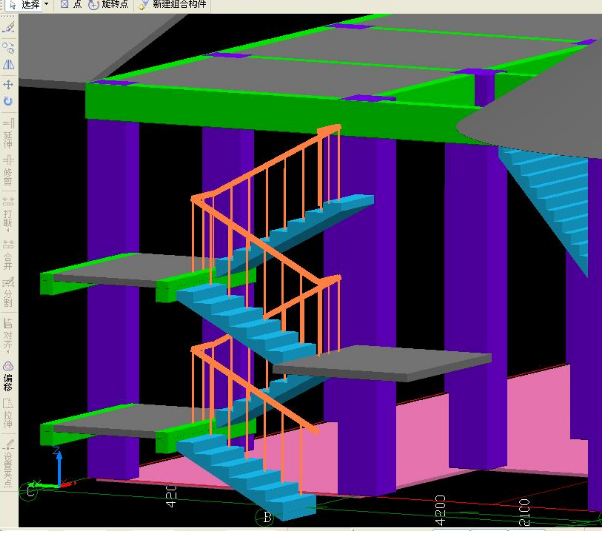
Task: Click the axis label bubble B
Action: point(267,517)
